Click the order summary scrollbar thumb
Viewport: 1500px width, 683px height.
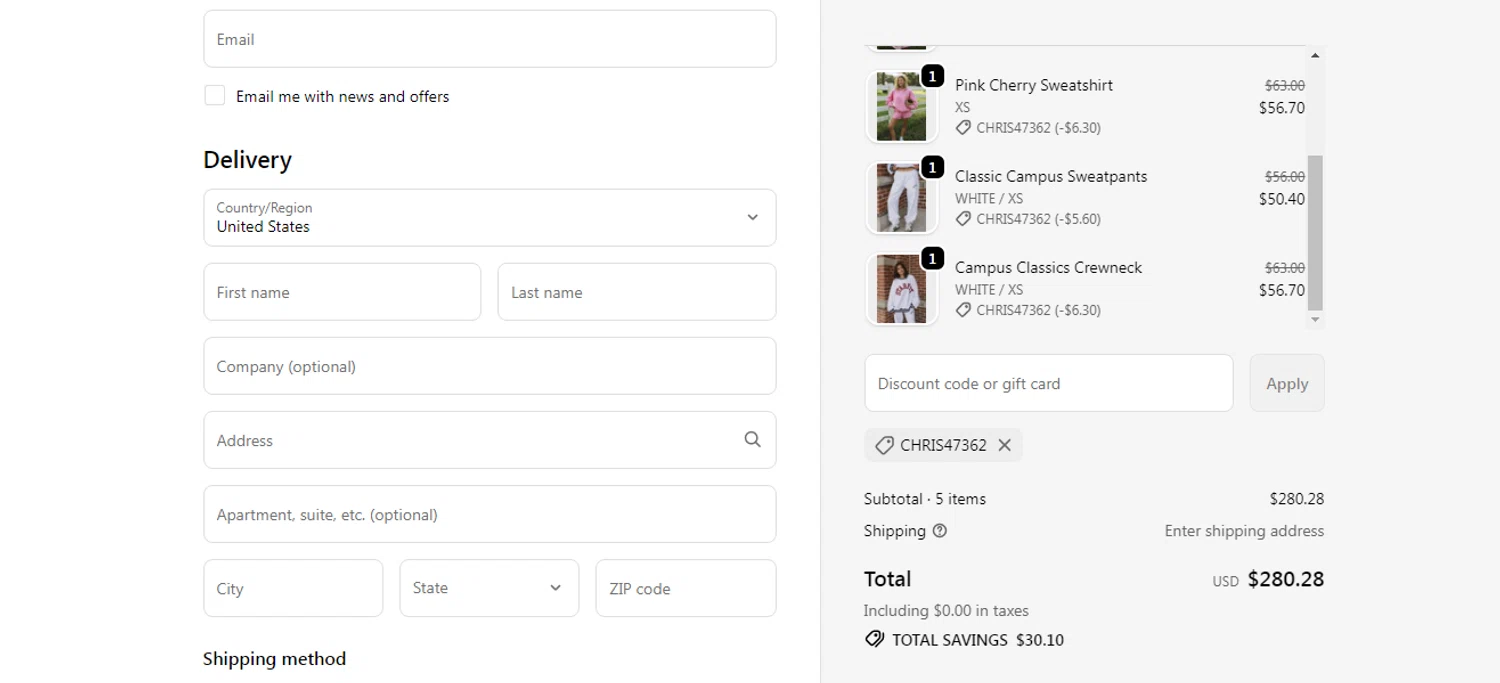pos(1315,232)
